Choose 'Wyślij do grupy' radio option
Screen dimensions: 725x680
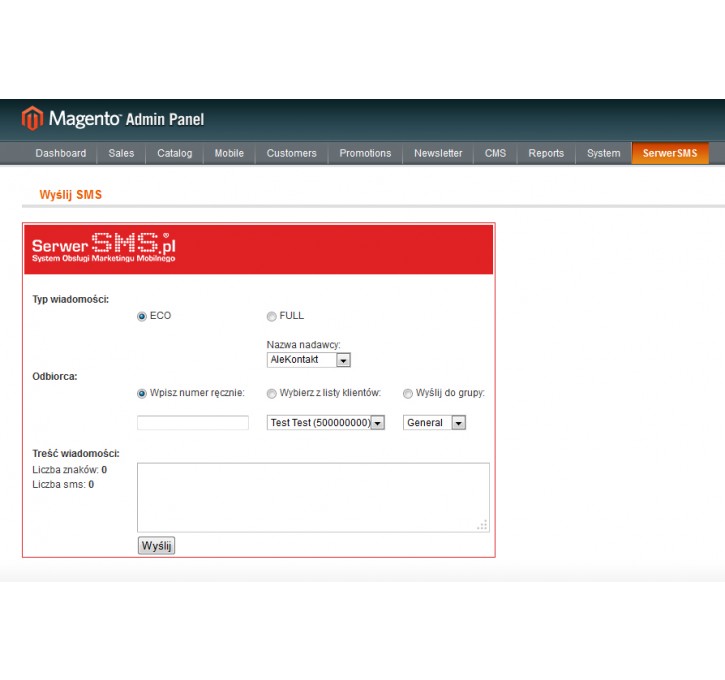407,394
